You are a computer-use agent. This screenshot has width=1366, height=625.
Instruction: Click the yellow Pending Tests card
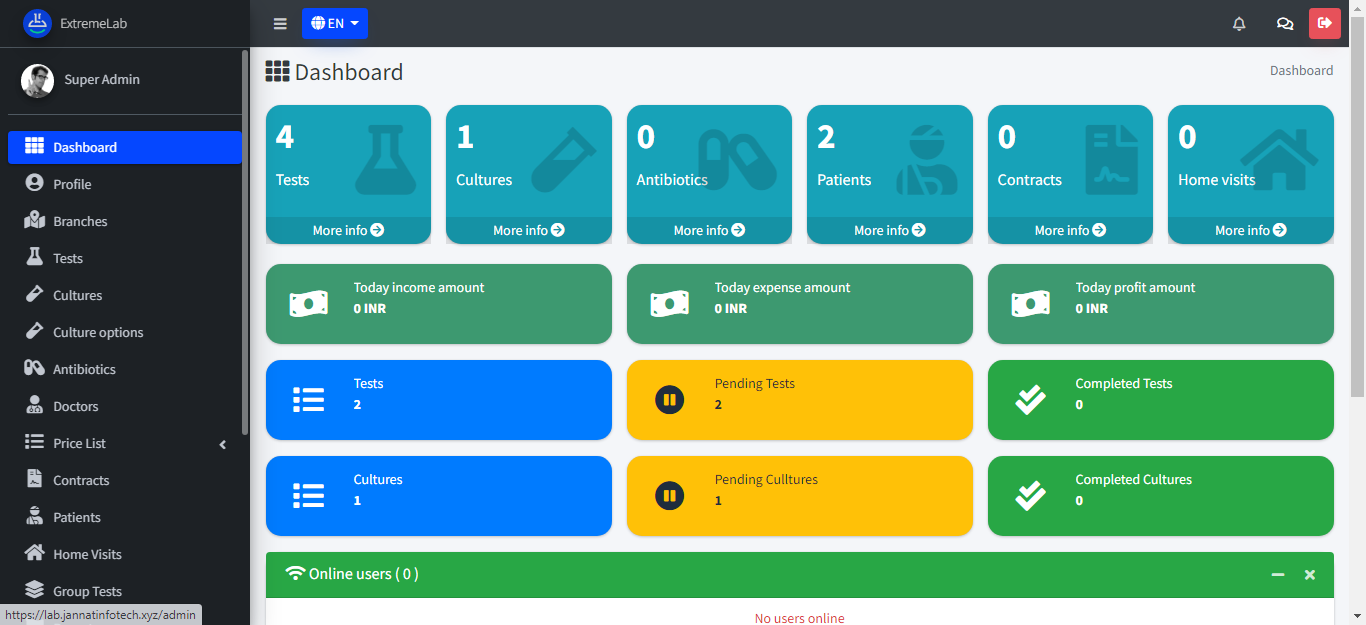tap(799, 400)
